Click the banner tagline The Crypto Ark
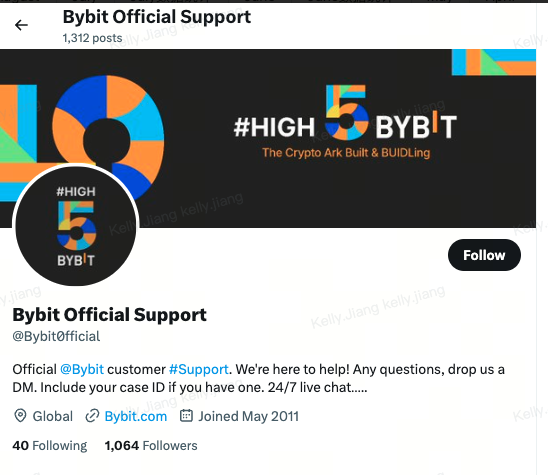548x475 pixels. click(346, 153)
